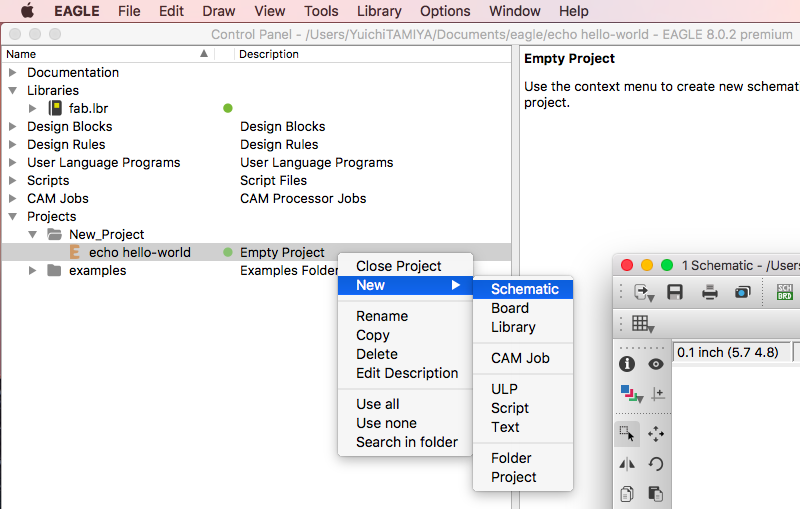Screen dimensions: 800x509
Task: Select the Copy tool icon
Action: coord(627,494)
